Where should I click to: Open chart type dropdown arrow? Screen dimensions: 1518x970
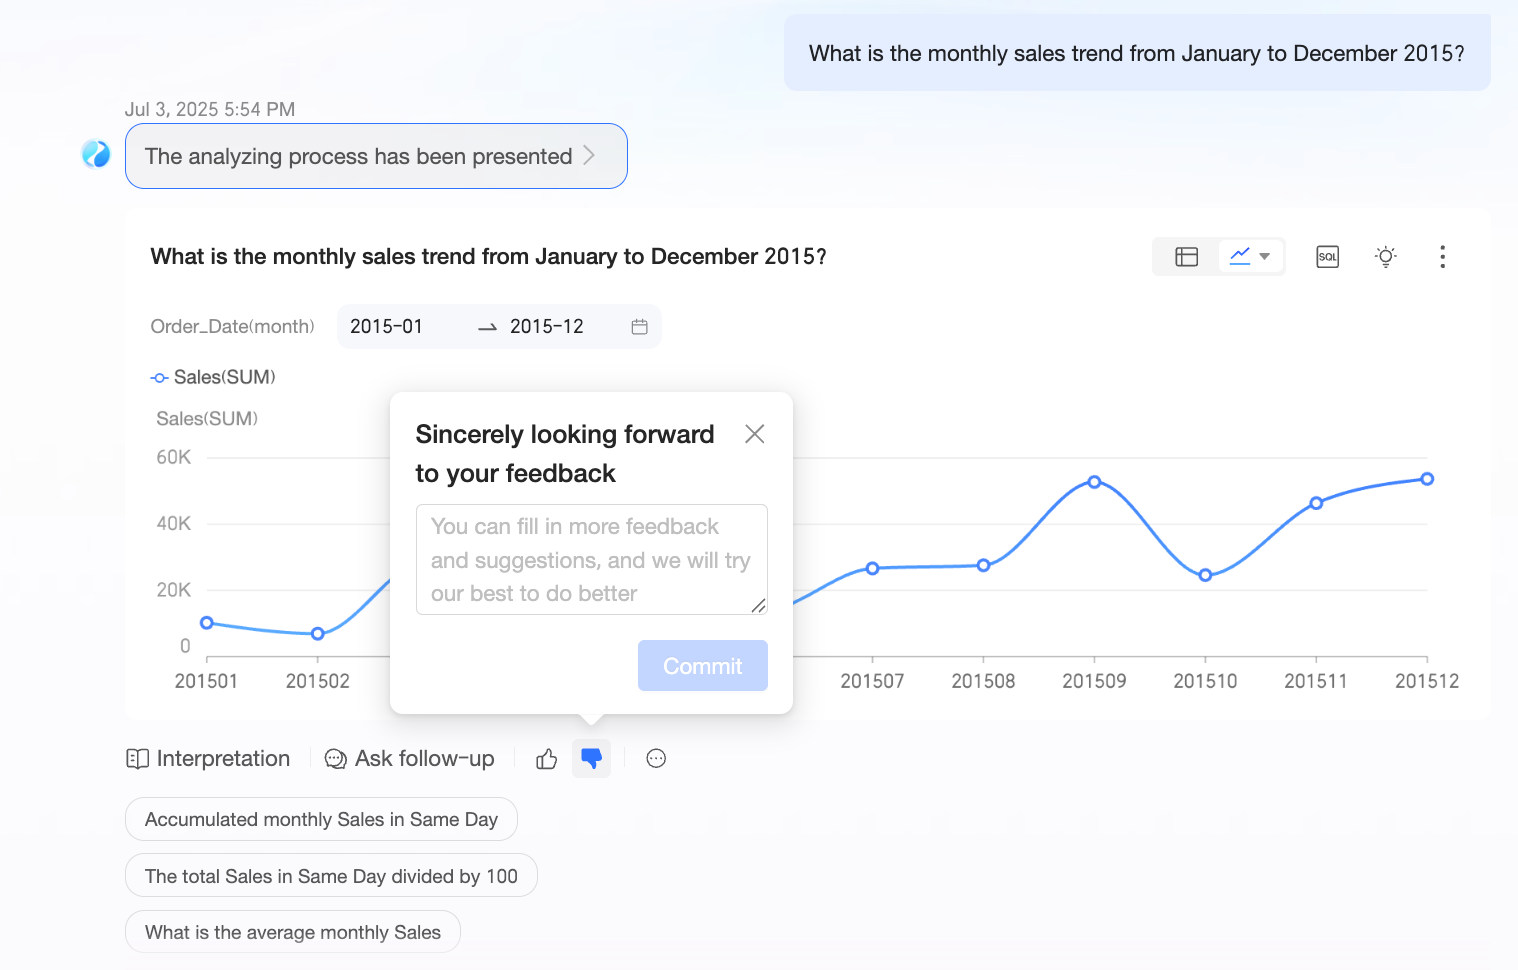(x=1265, y=257)
